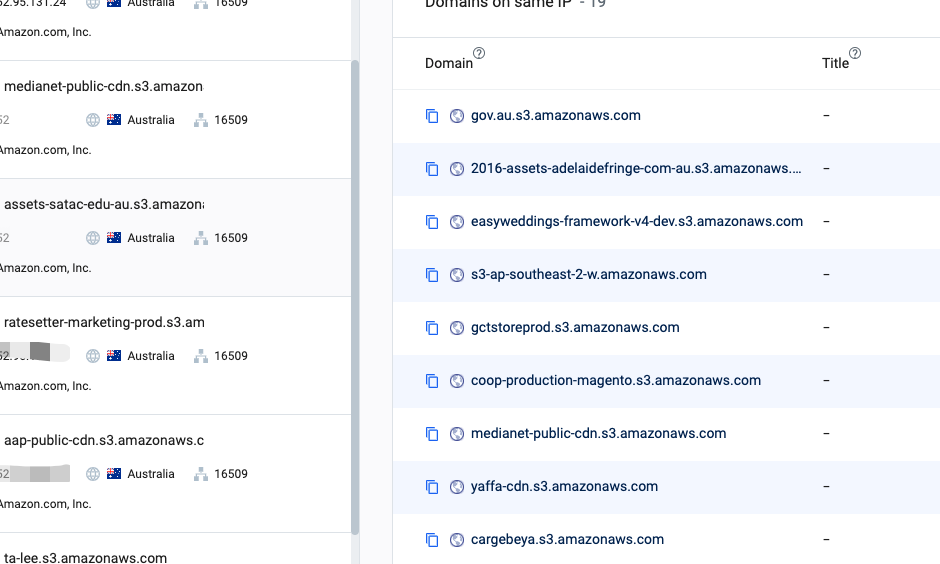Click Australia flag in medianet-public-cdn card
The width and height of the screenshot is (940, 564).
114,119
